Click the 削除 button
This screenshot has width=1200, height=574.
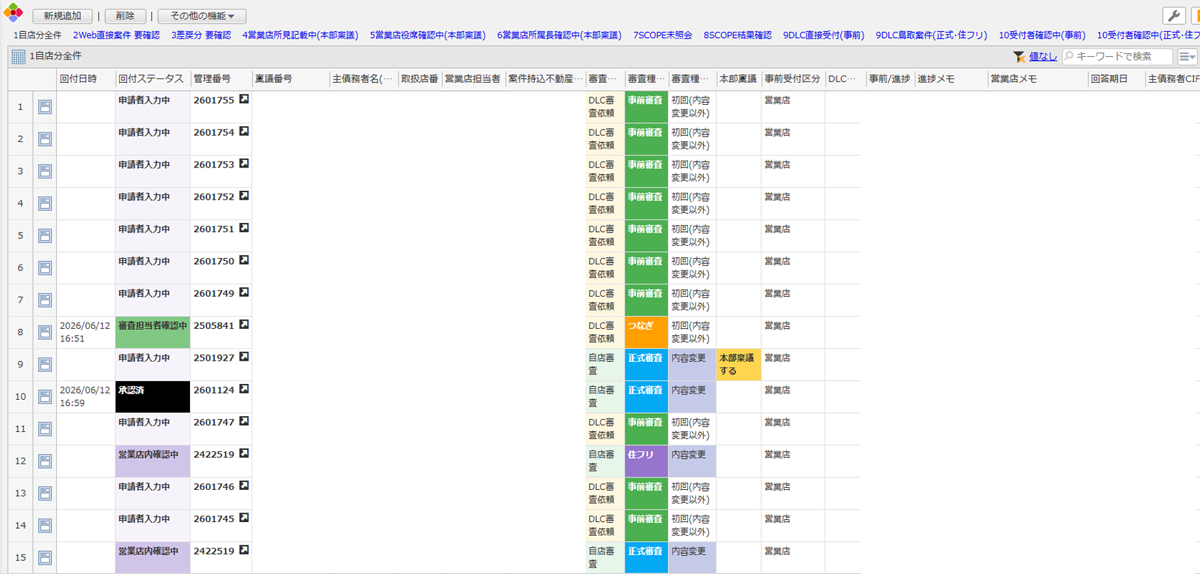125,16
